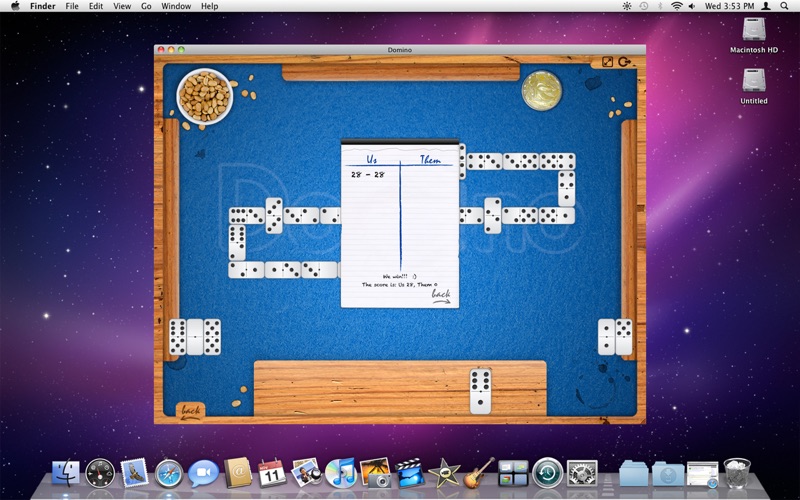Click "The score is: Us 28, Them 0" line
Viewport: 800px width, 500px height.
tap(399, 285)
